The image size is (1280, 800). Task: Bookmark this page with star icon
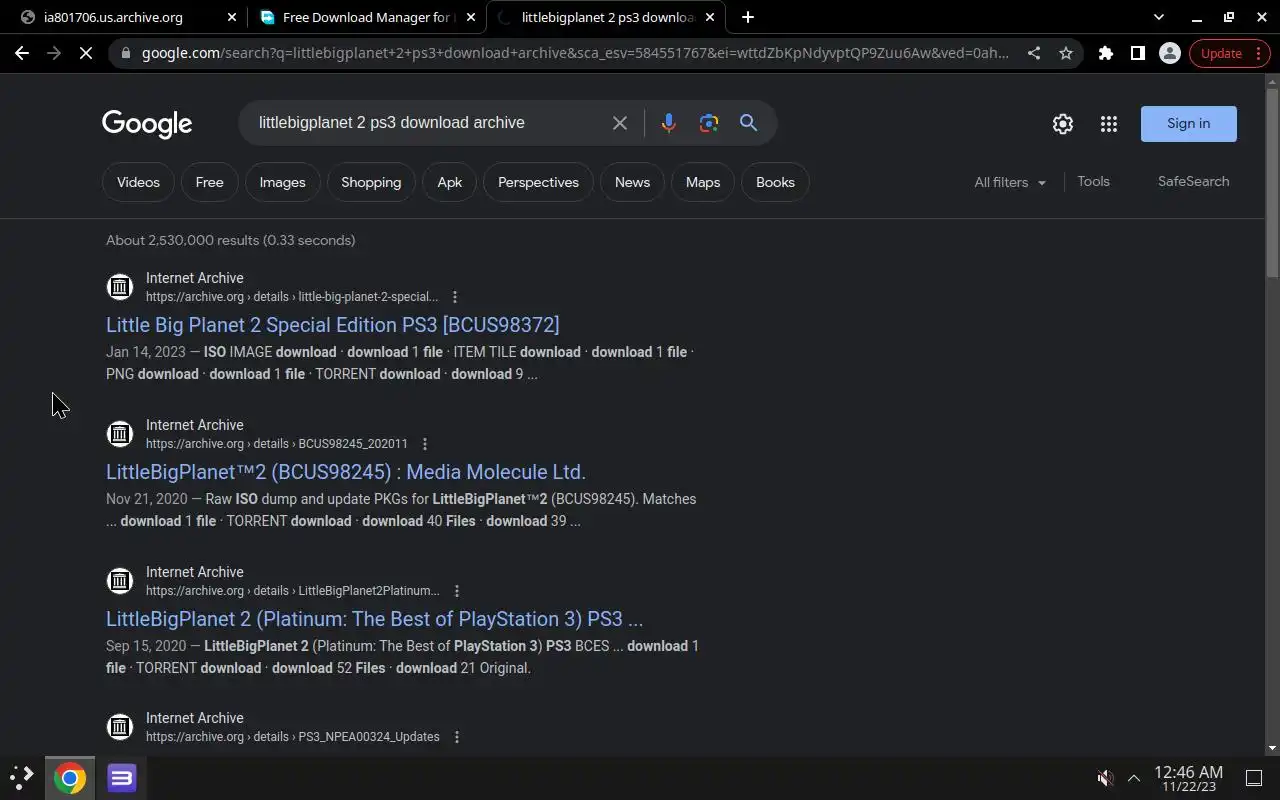tap(1066, 53)
